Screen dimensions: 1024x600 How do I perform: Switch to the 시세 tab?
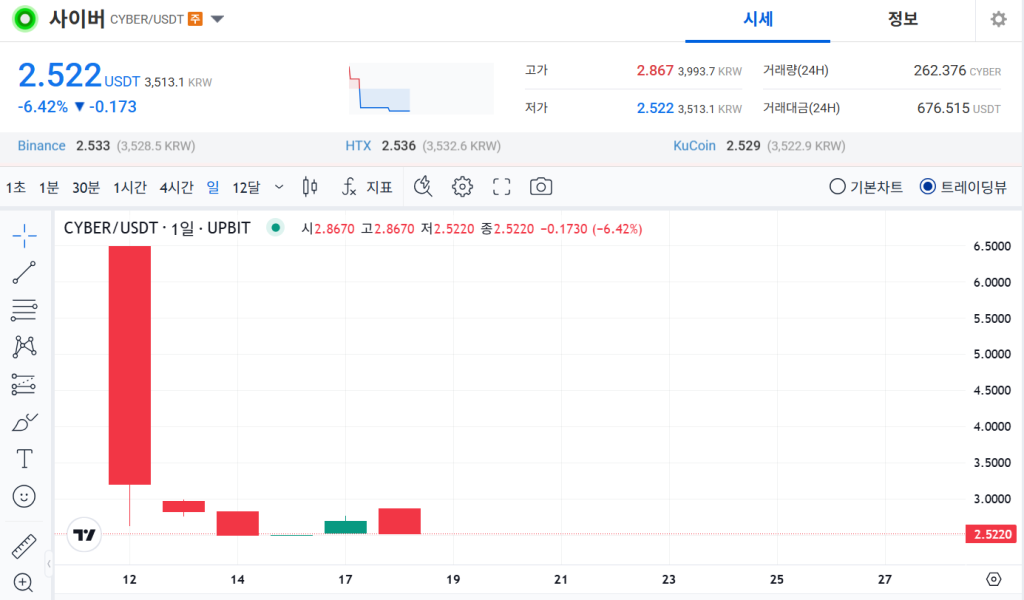tap(758, 20)
